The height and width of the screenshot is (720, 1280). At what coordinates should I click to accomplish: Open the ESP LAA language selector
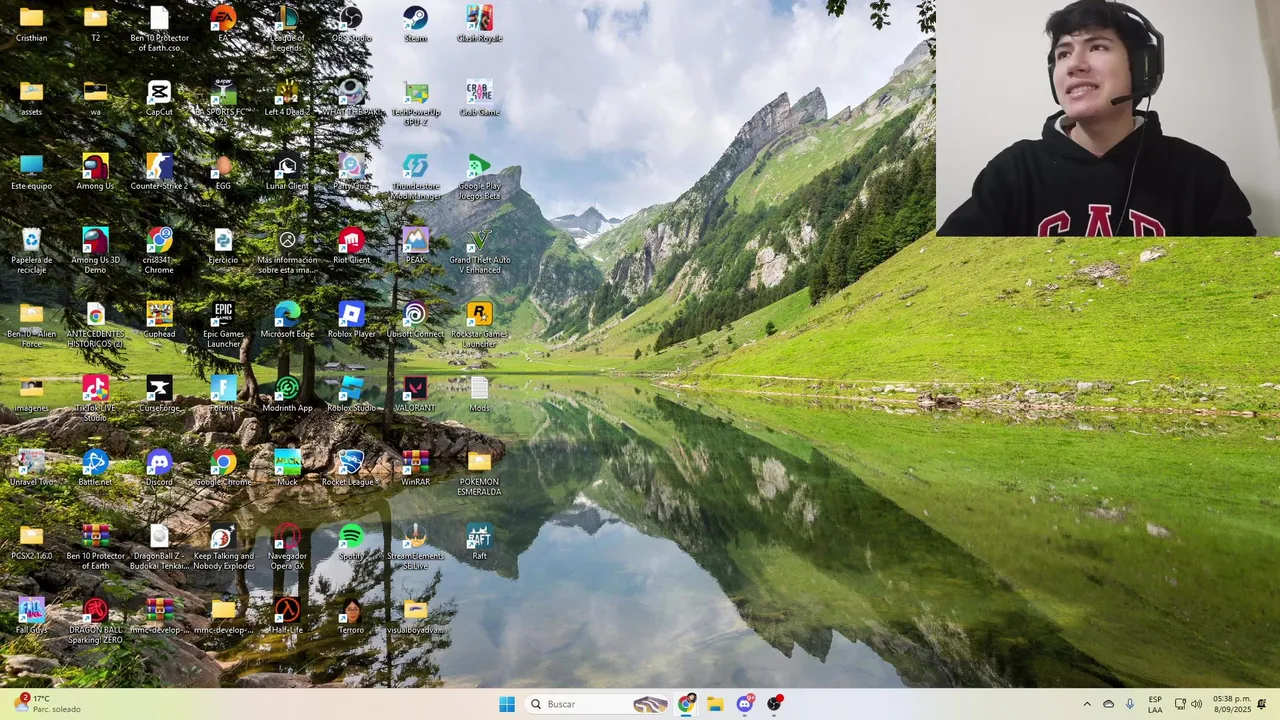click(x=1155, y=704)
